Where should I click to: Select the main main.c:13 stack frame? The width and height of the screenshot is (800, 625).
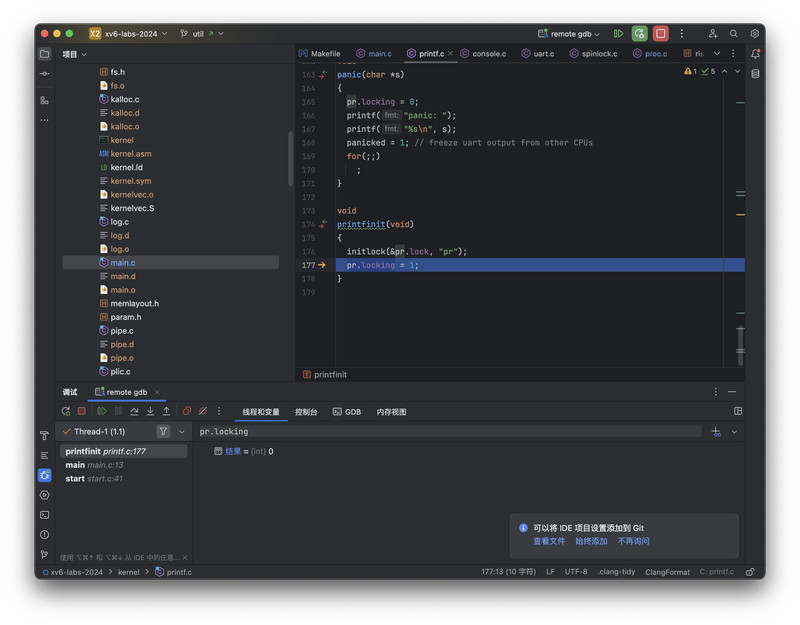coord(124,465)
